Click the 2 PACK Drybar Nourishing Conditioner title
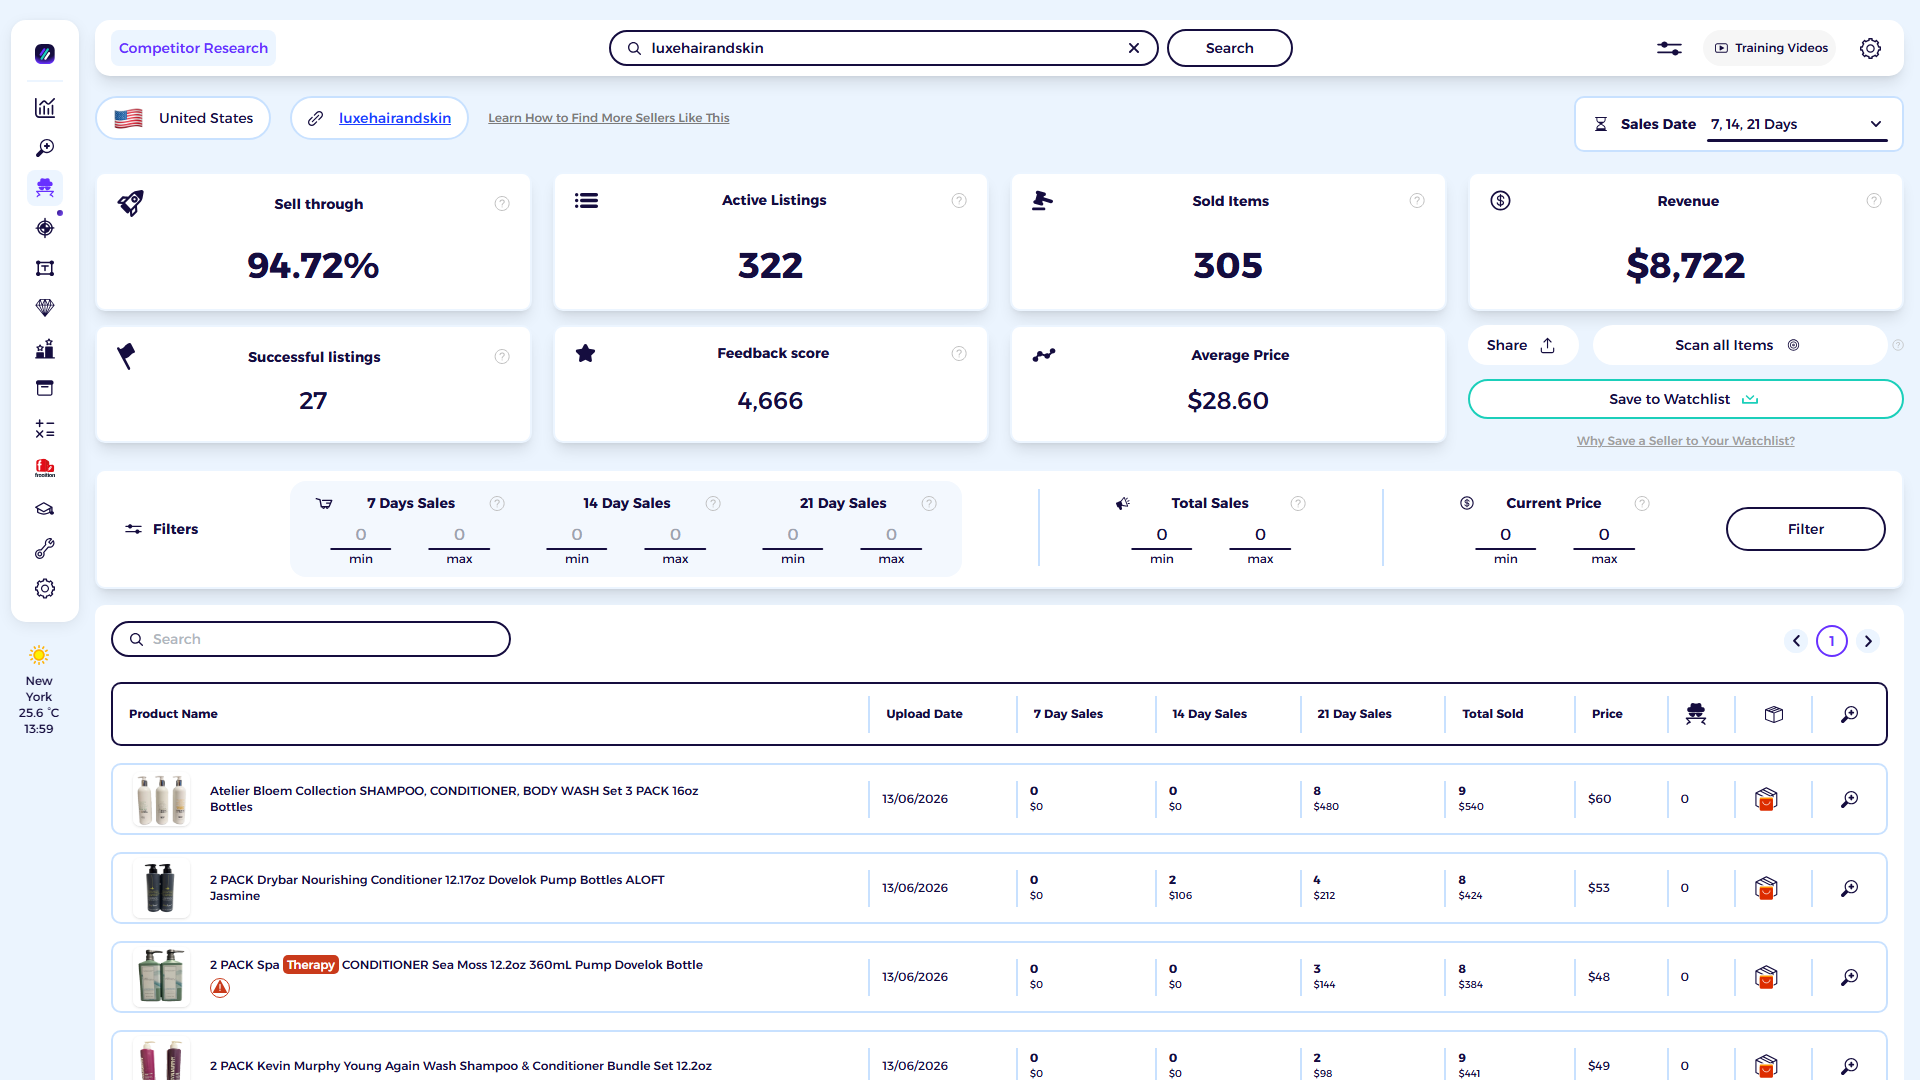The height and width of the screenshot is (1080, 1920). [x=437, y=888]
